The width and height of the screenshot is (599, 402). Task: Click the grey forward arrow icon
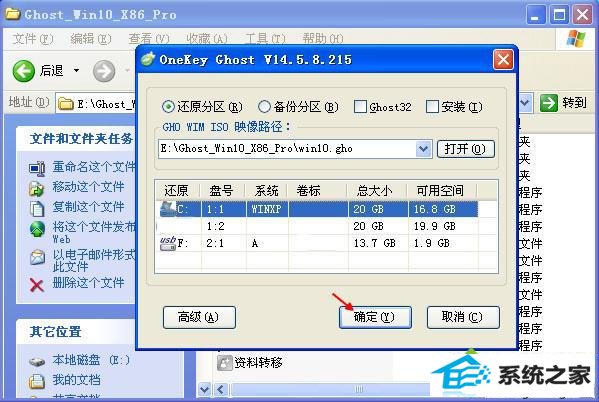pyautogui.click(x=104, y=71)
